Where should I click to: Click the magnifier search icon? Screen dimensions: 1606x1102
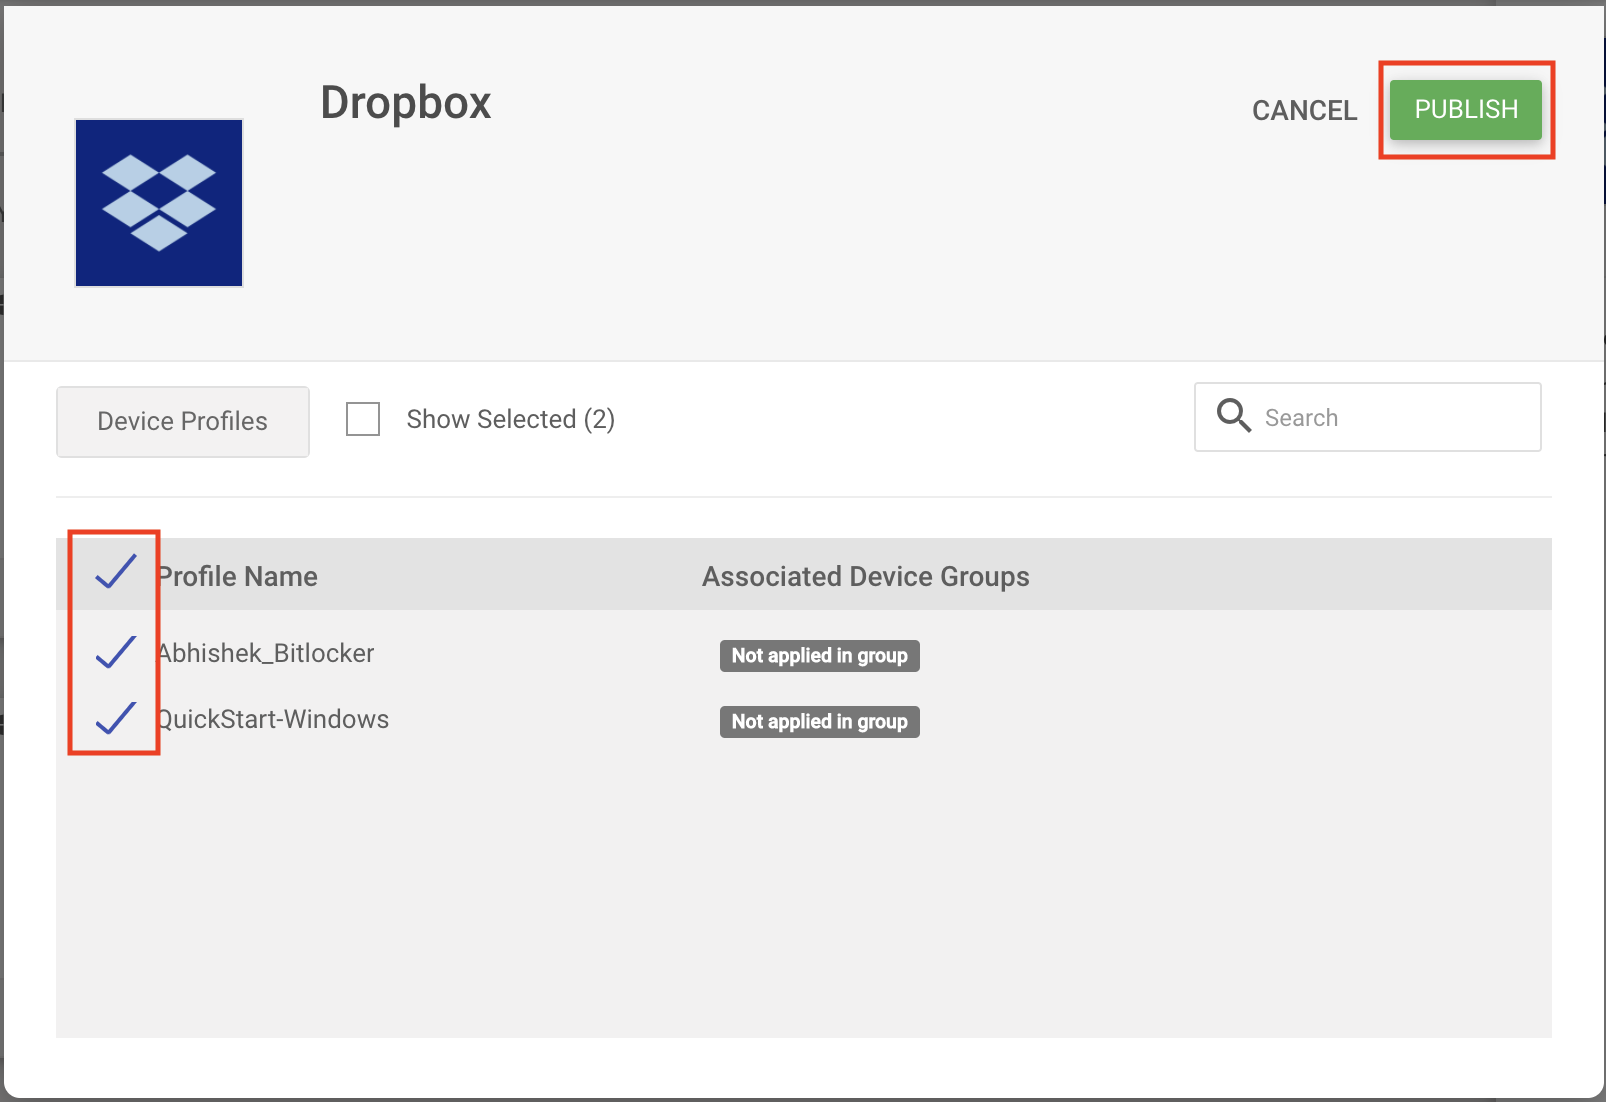tap(1233, 415)
